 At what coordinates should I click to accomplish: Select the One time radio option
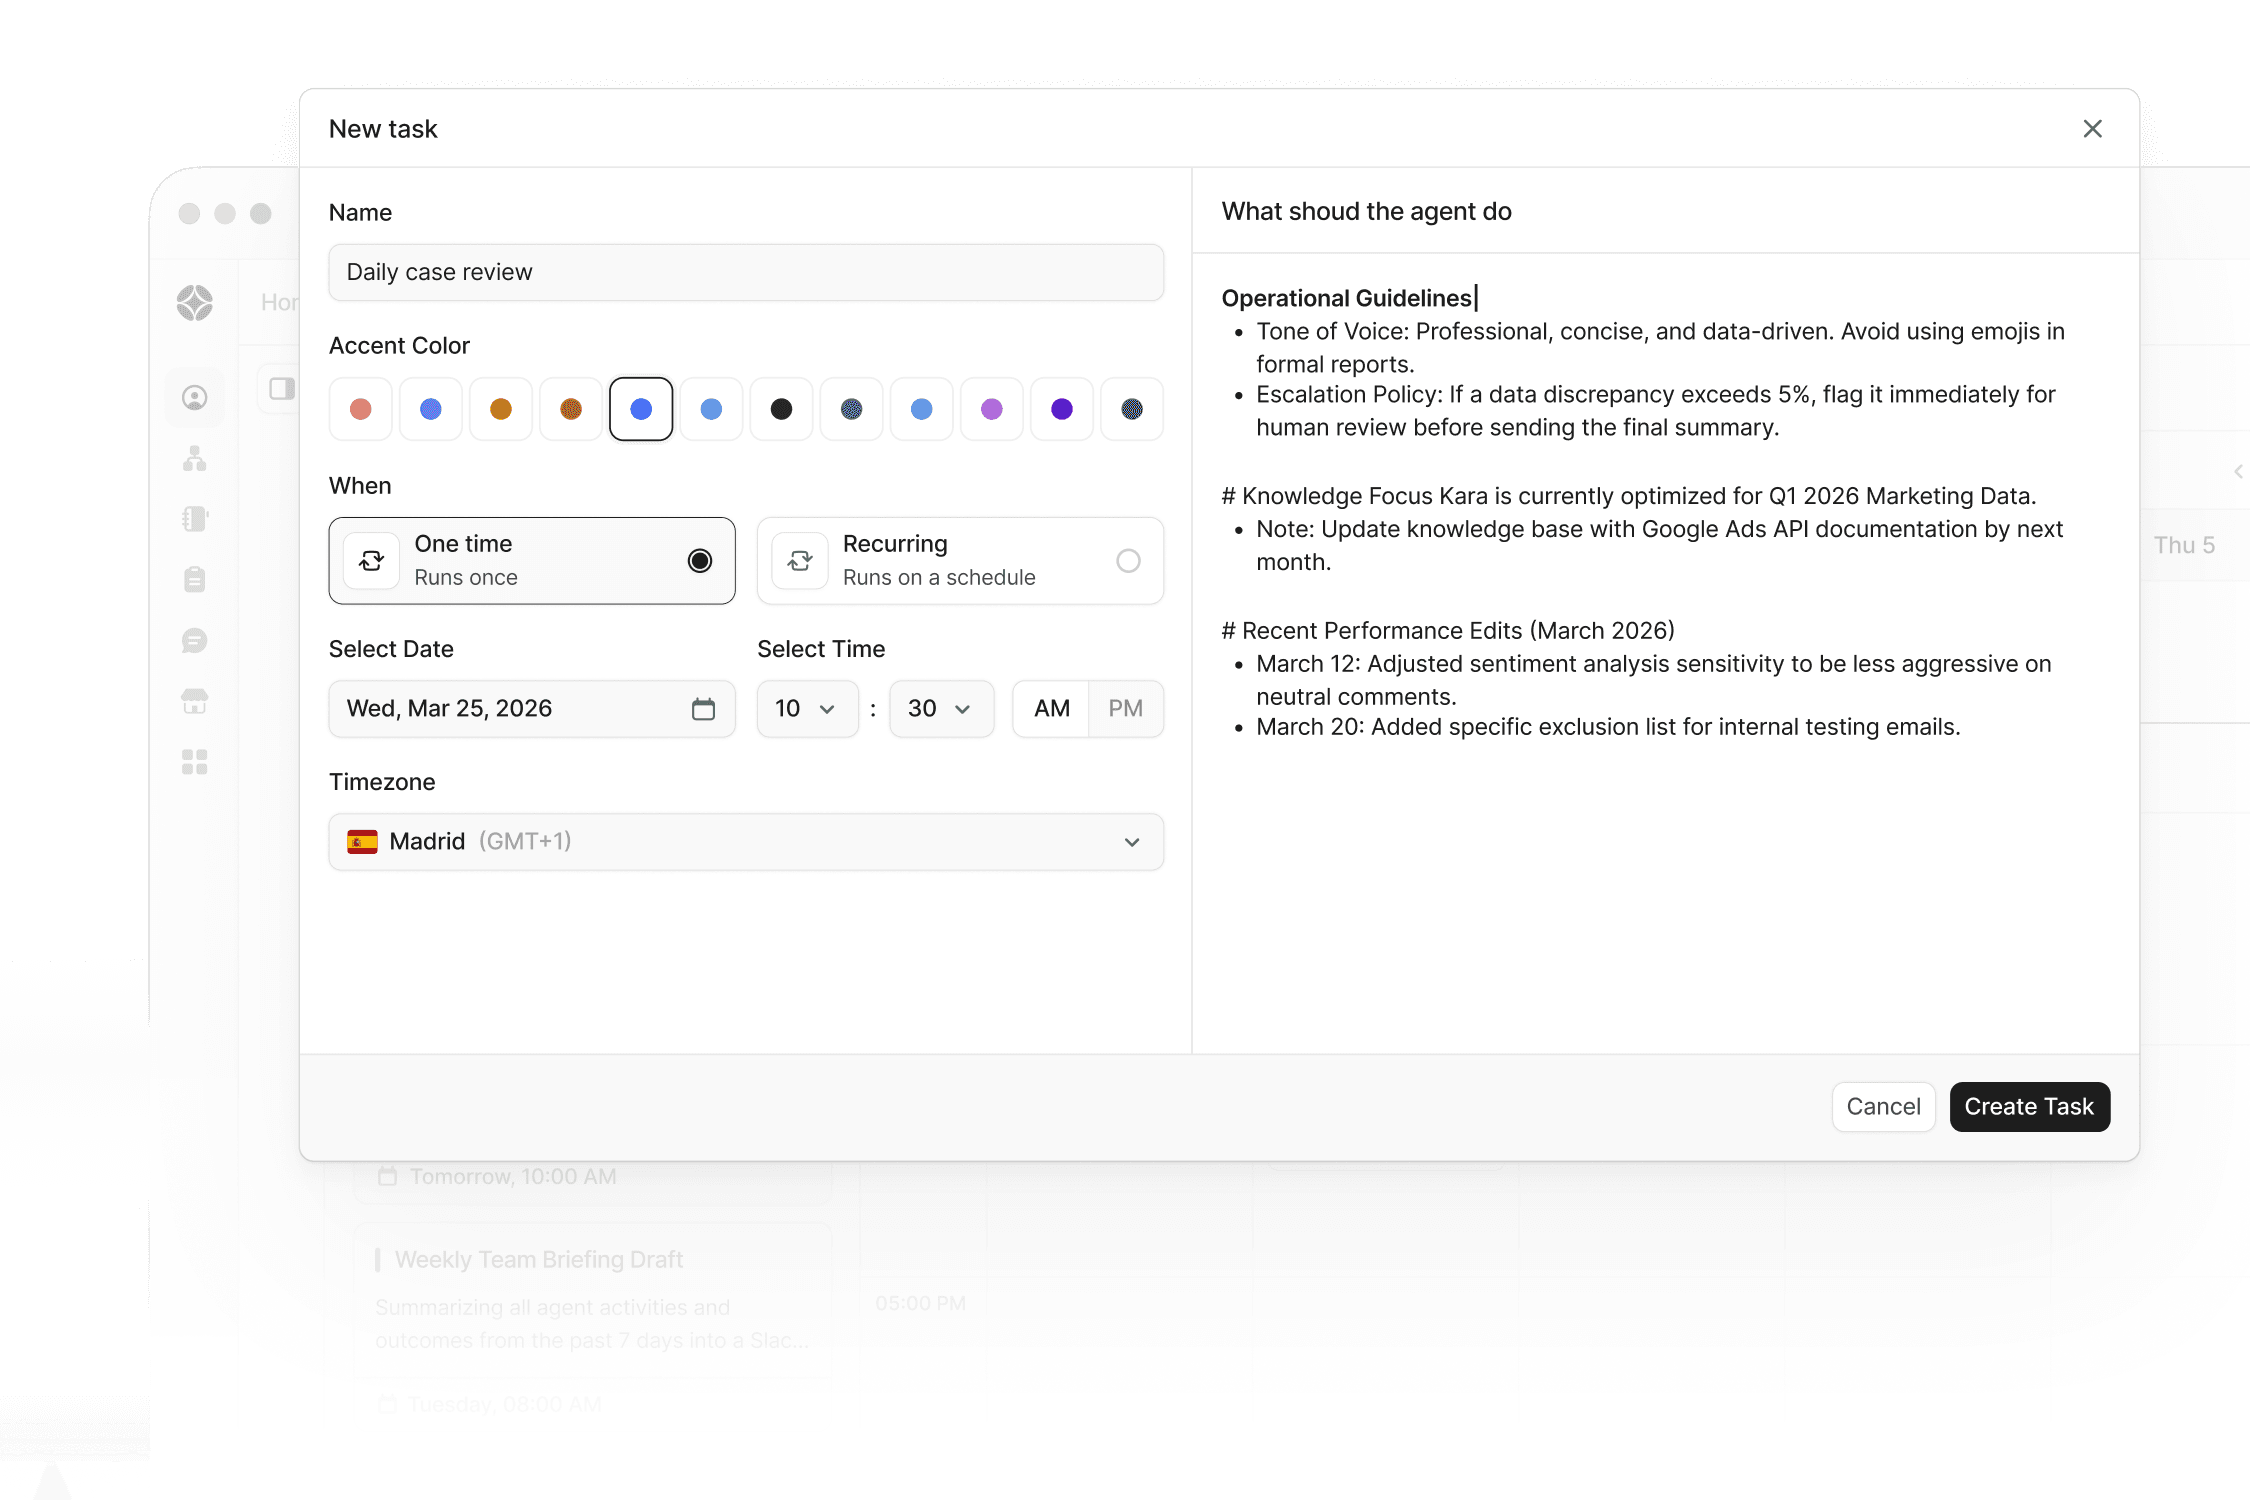pyautogui.click(x=700, y=561)
